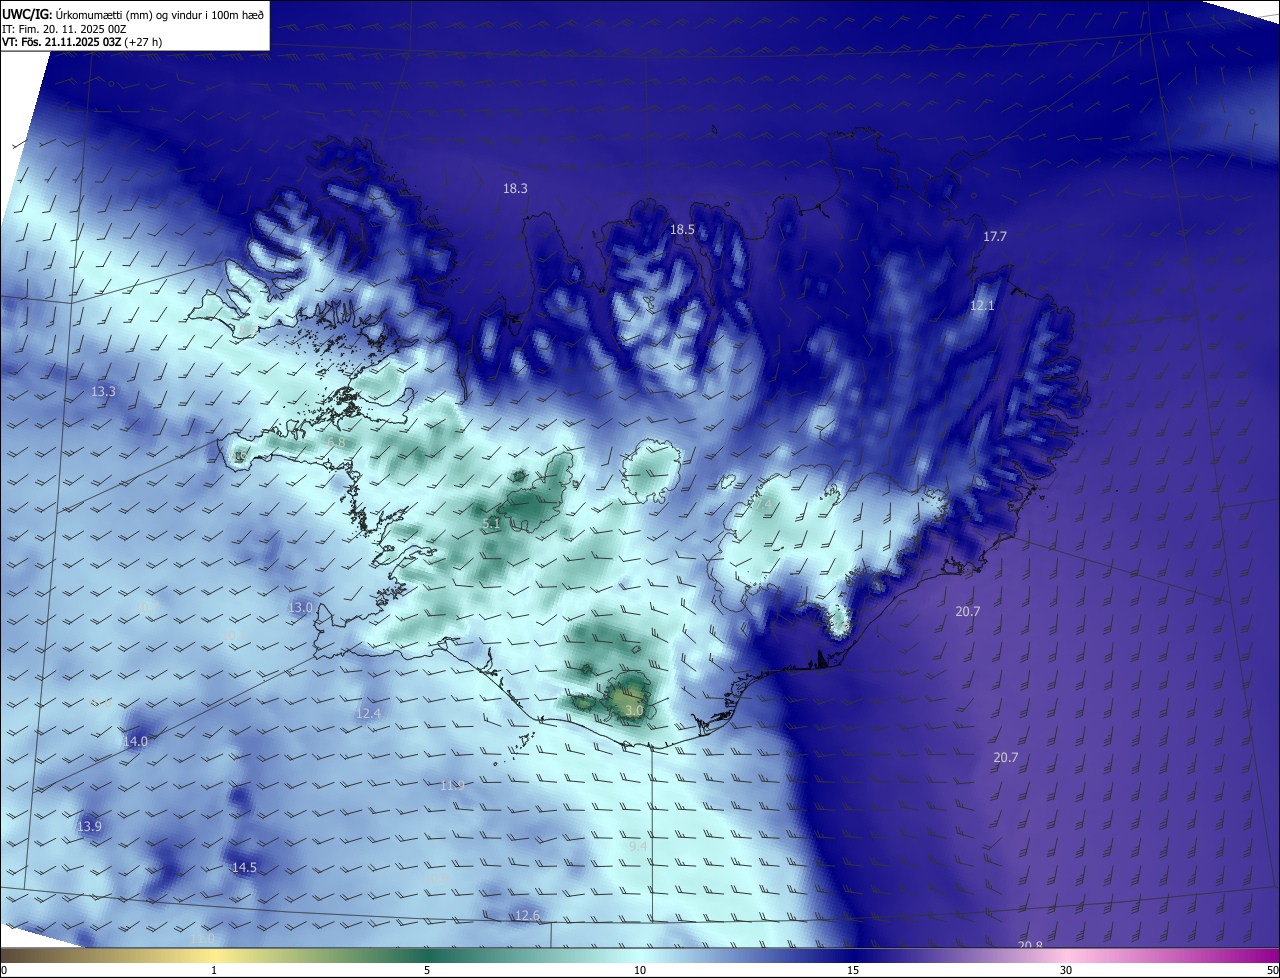This screenshot has height=978, width=1280.
Task: Click the 50 tick on the colorbar
Action: (1272, 970)
